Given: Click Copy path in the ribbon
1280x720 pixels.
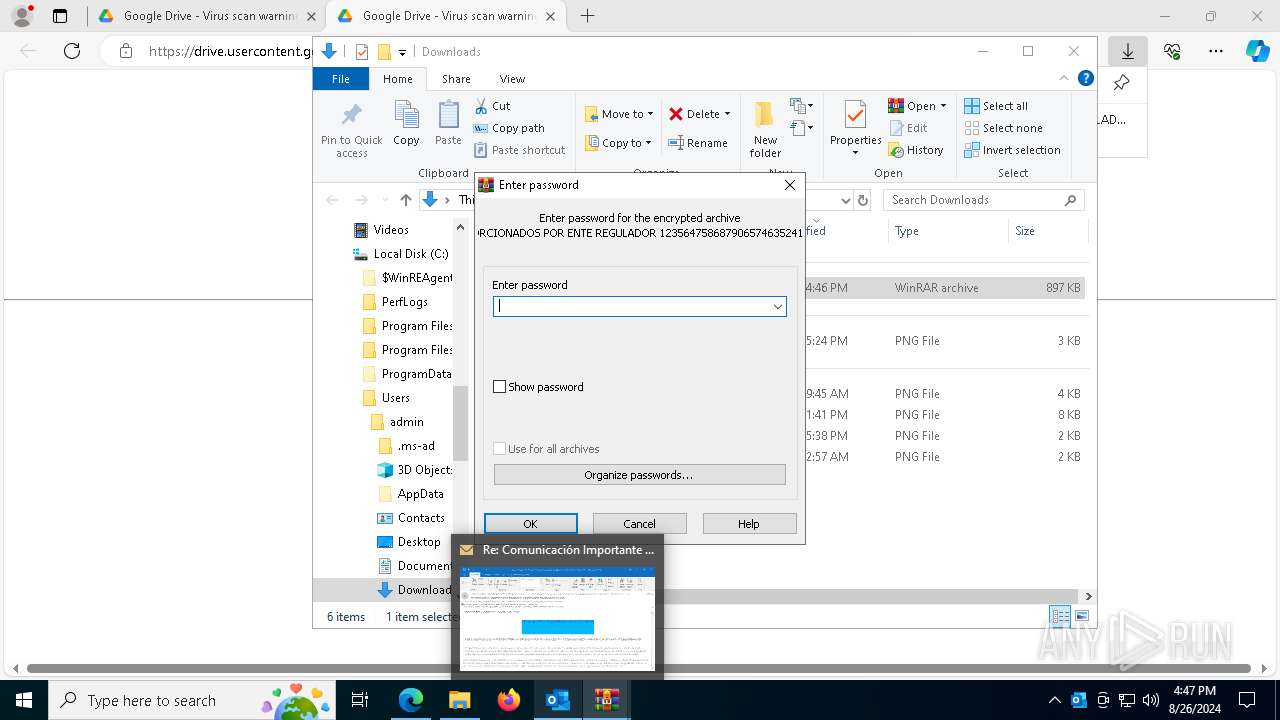Looking at the screenshot, I should pyautogui.click(x=509, y=128).
